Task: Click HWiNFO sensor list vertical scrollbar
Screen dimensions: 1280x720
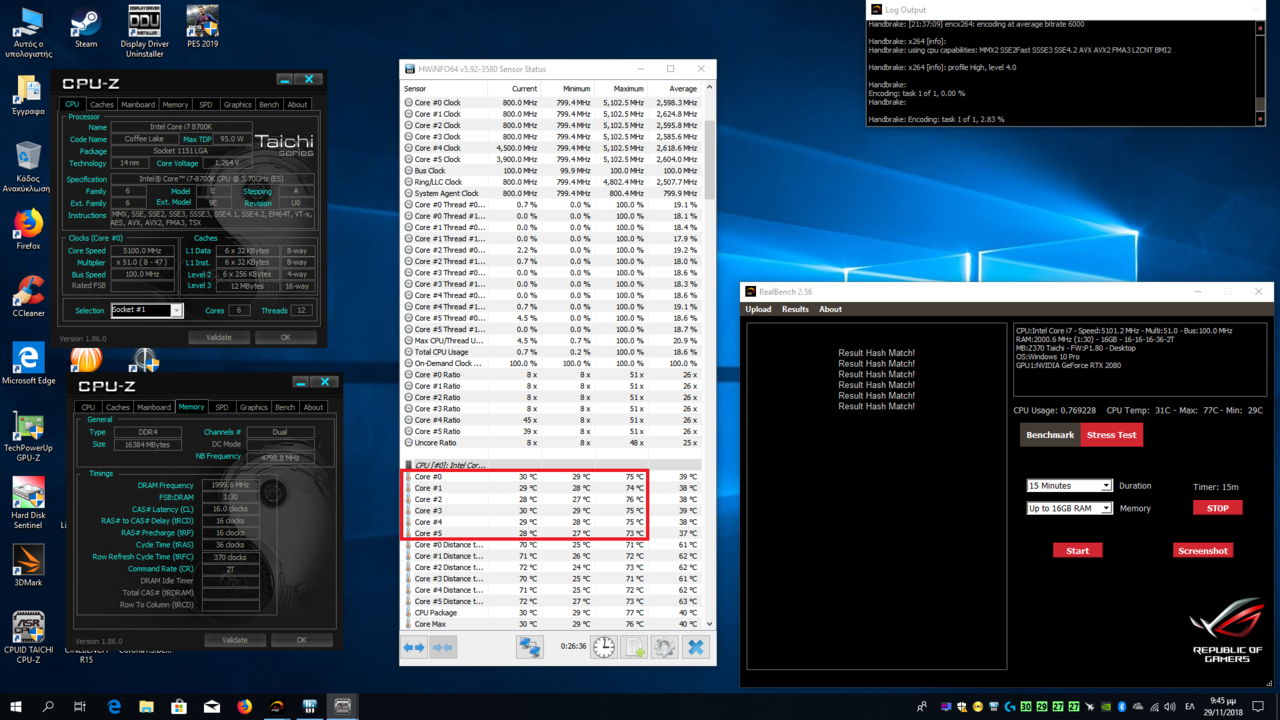Action: tap(710, 355)
